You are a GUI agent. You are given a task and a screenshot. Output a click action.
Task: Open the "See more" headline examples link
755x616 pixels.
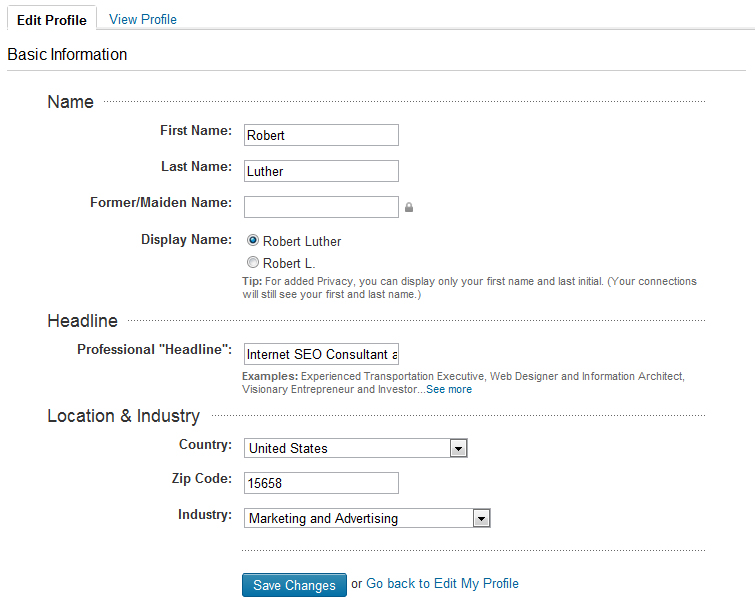click(x=448, y=390)
